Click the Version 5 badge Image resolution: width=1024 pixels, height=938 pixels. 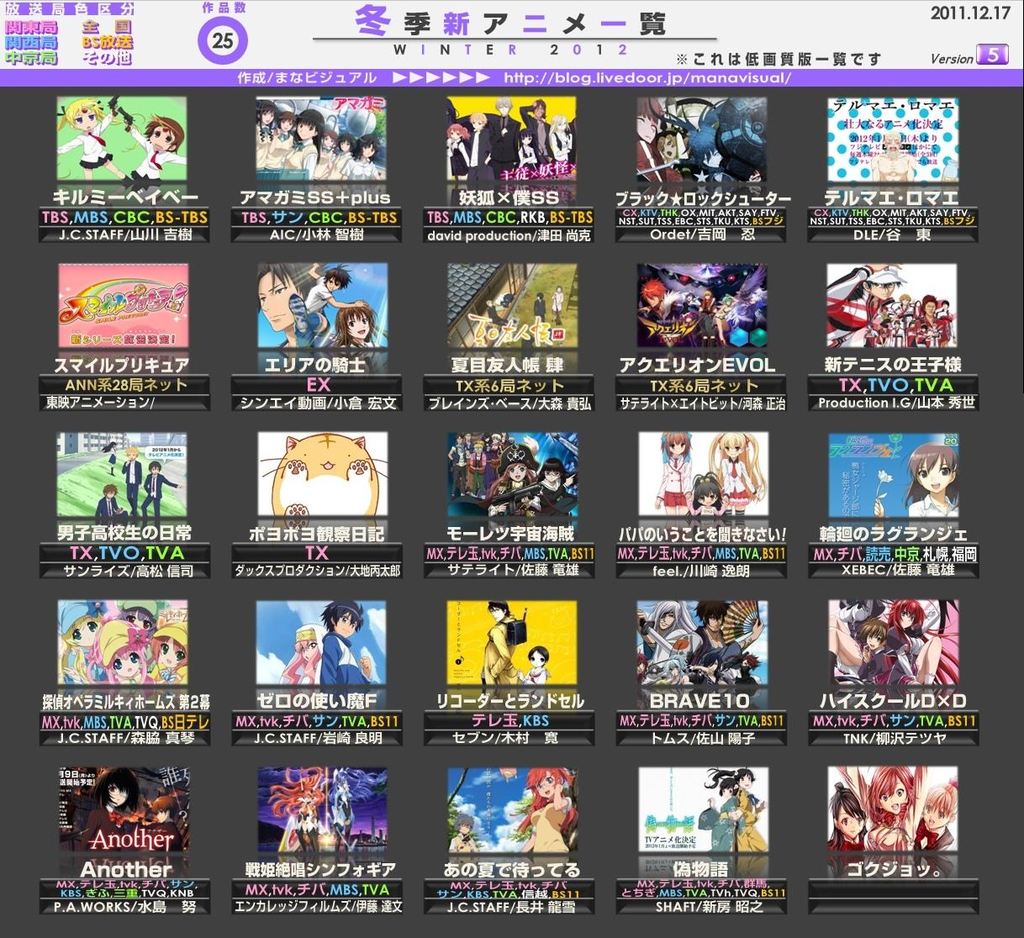[991, 55]
